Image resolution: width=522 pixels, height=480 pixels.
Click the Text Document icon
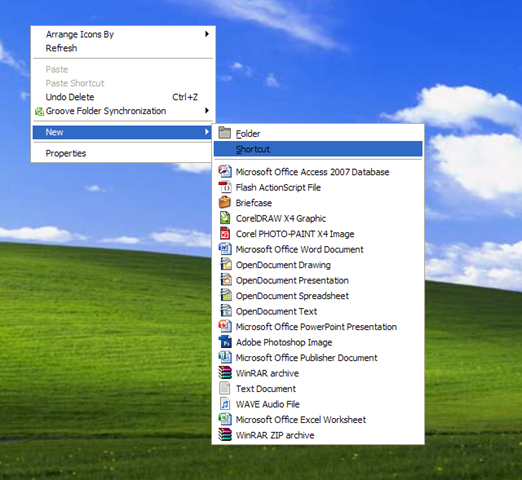click(x=225, y=388)
